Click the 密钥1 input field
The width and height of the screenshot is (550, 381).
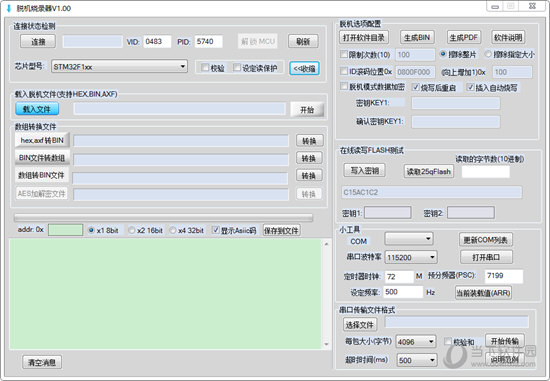(x=388, y=213)
